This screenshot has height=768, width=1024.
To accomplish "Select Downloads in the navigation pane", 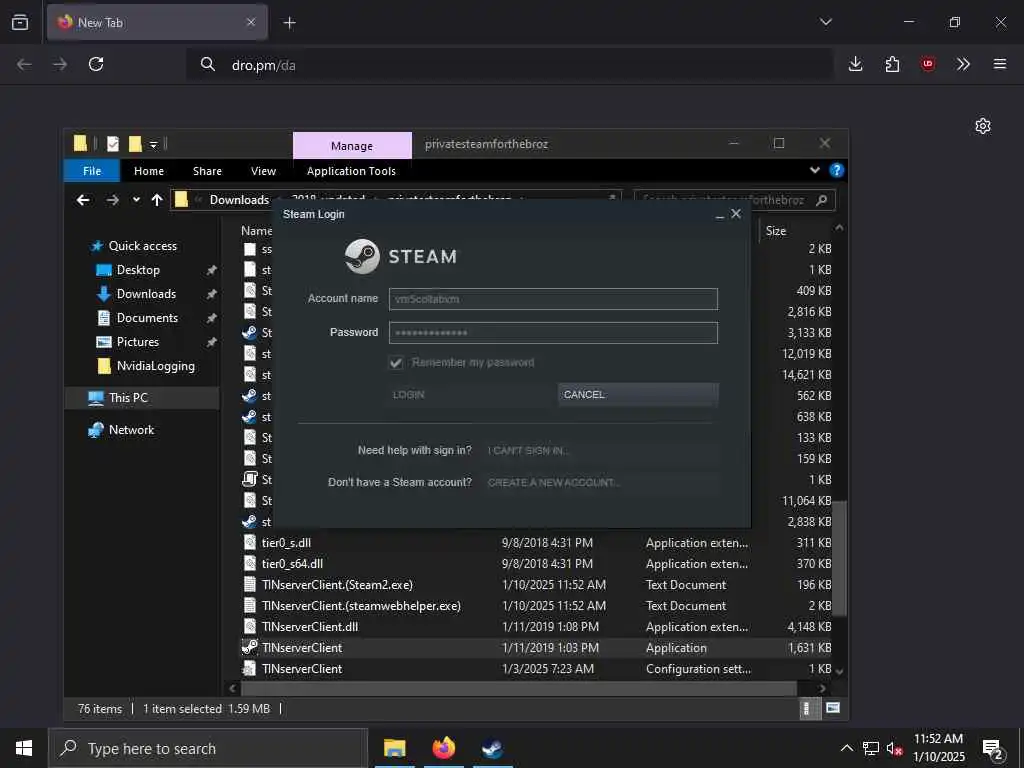I will [x=146, y=294].
